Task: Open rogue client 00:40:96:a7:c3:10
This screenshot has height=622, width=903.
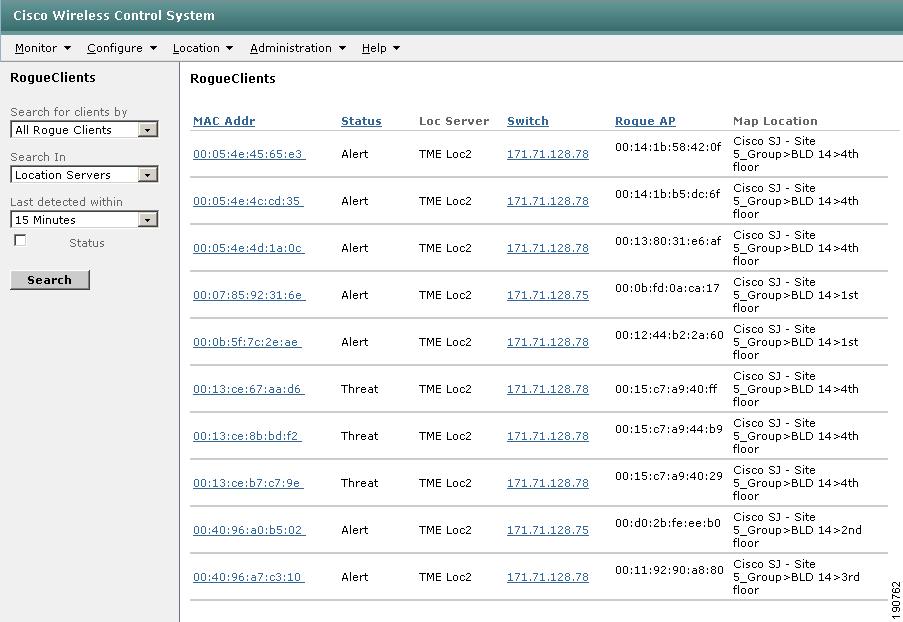Action: (249, 577)
